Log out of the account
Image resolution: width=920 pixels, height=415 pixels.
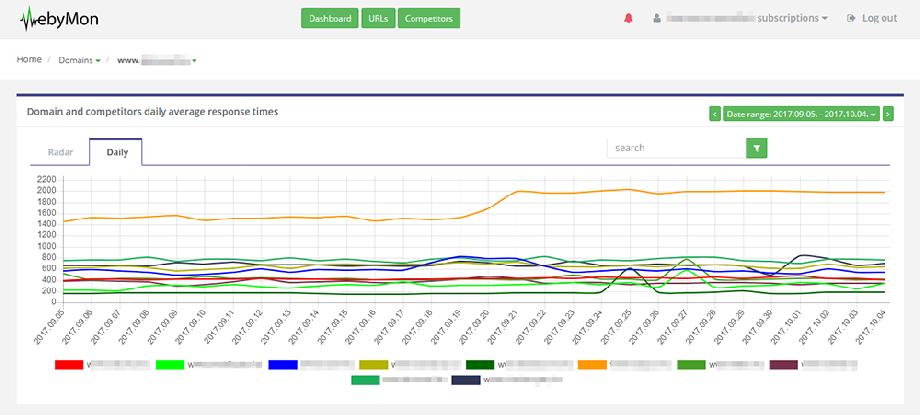(x=872, y=18)
